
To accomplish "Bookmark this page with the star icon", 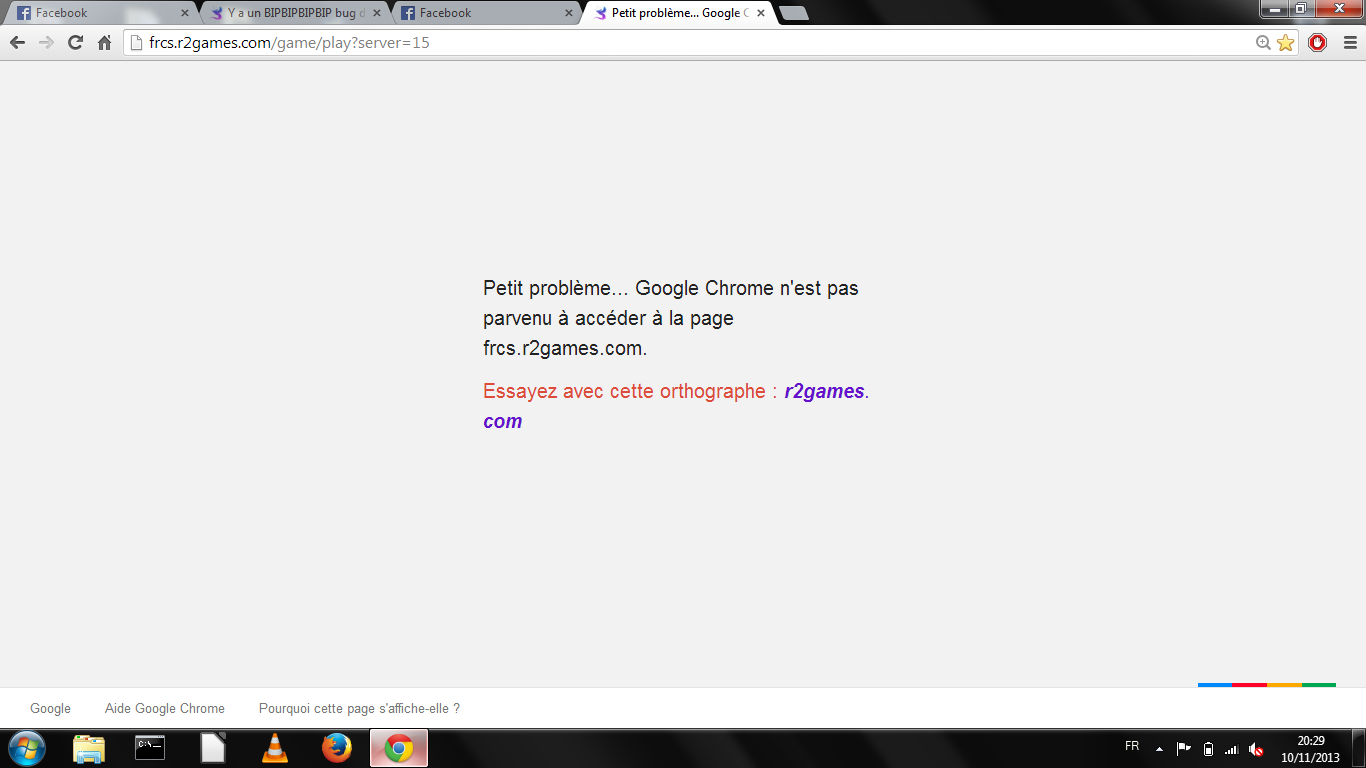I will pos(1285,43).
